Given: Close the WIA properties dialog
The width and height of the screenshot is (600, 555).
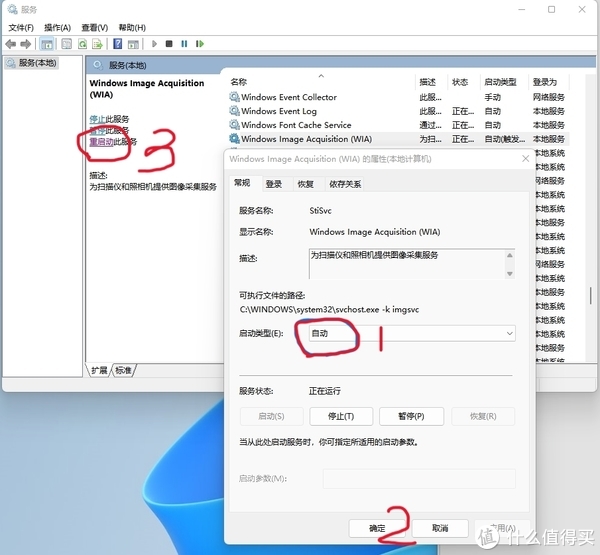Looking at the screenshot, I should [x=526, y=158].
